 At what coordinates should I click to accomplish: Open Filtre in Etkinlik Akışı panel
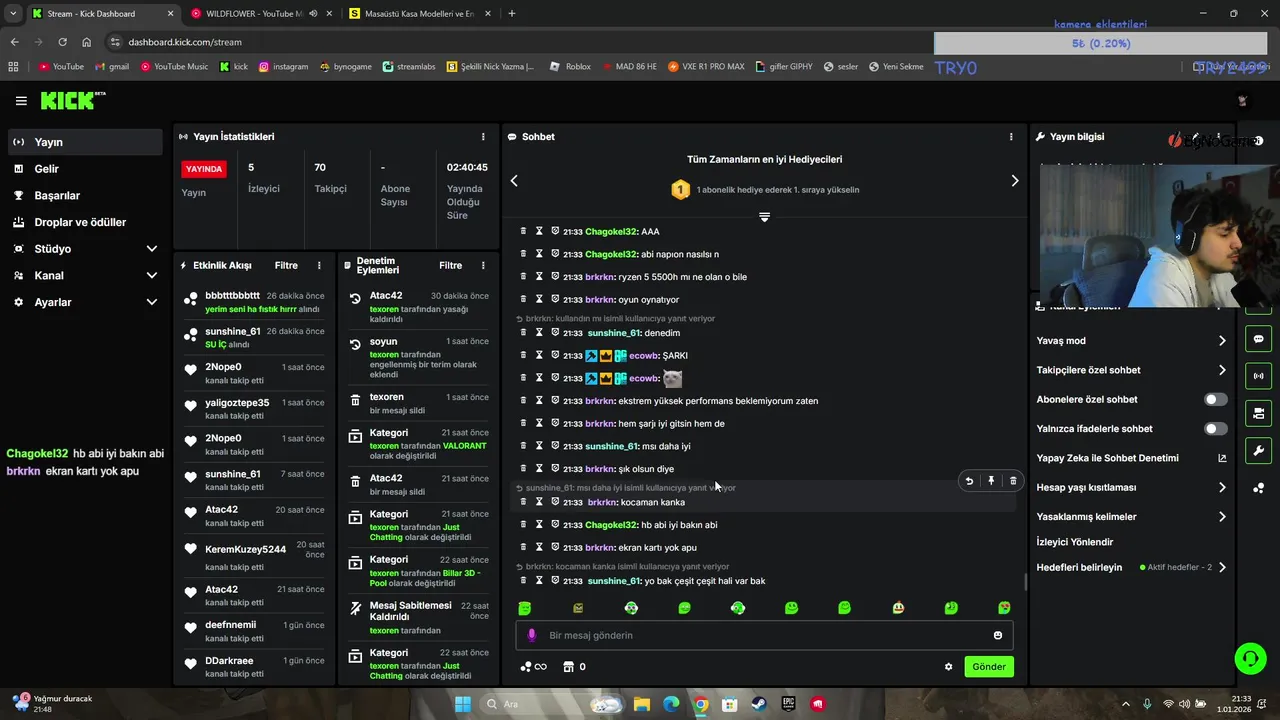[x=286, y=266]
